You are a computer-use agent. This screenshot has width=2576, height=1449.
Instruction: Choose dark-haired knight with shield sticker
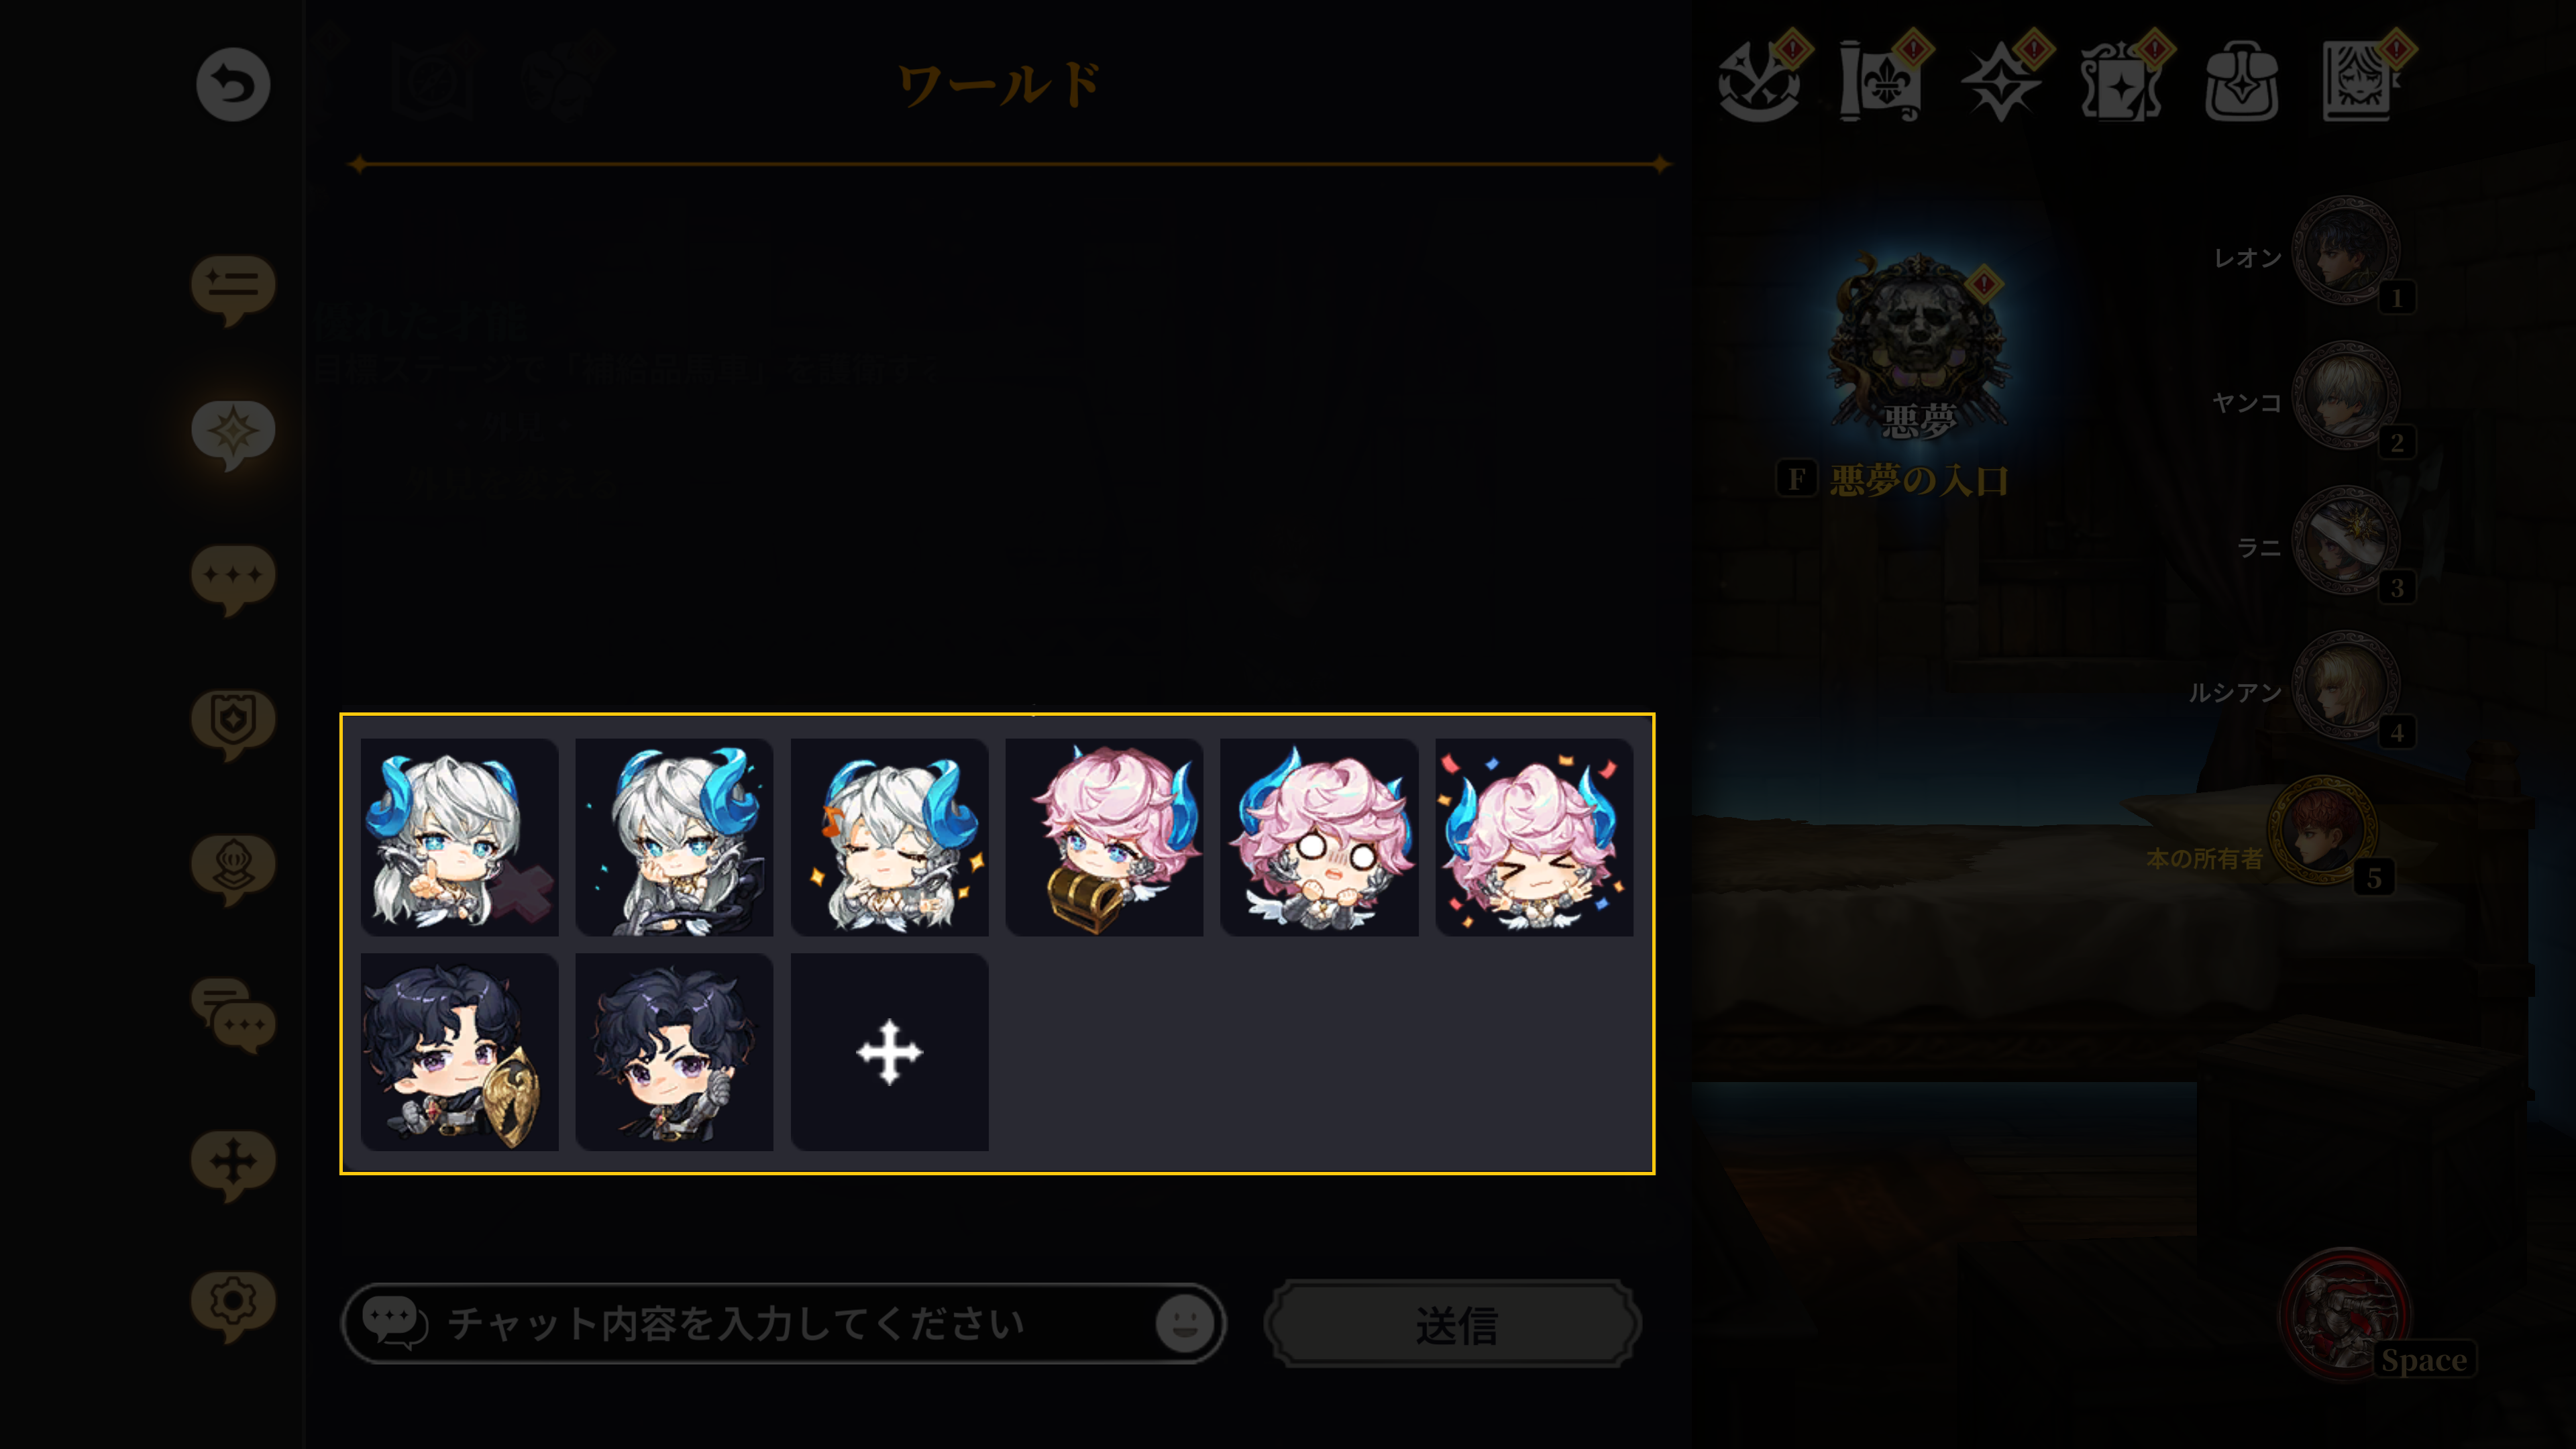pyautogui.click(x=459, y=1052)
